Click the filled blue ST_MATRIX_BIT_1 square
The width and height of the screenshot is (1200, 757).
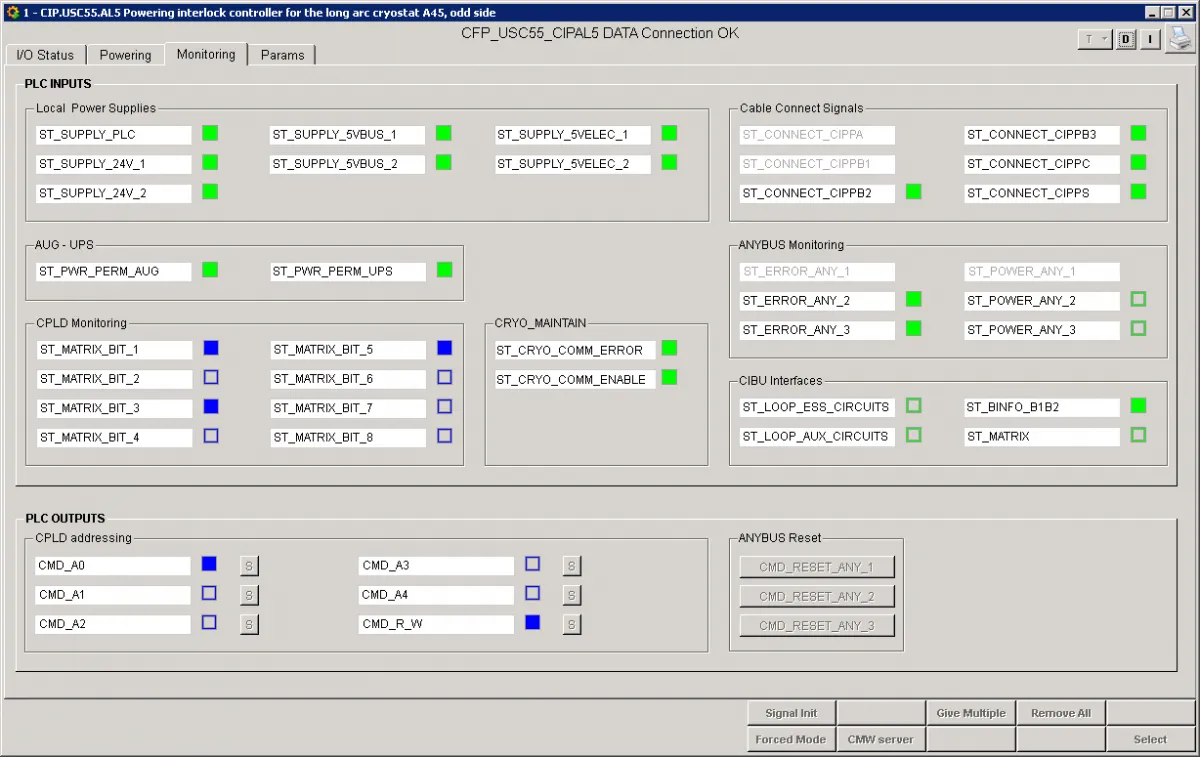[211, 348]
